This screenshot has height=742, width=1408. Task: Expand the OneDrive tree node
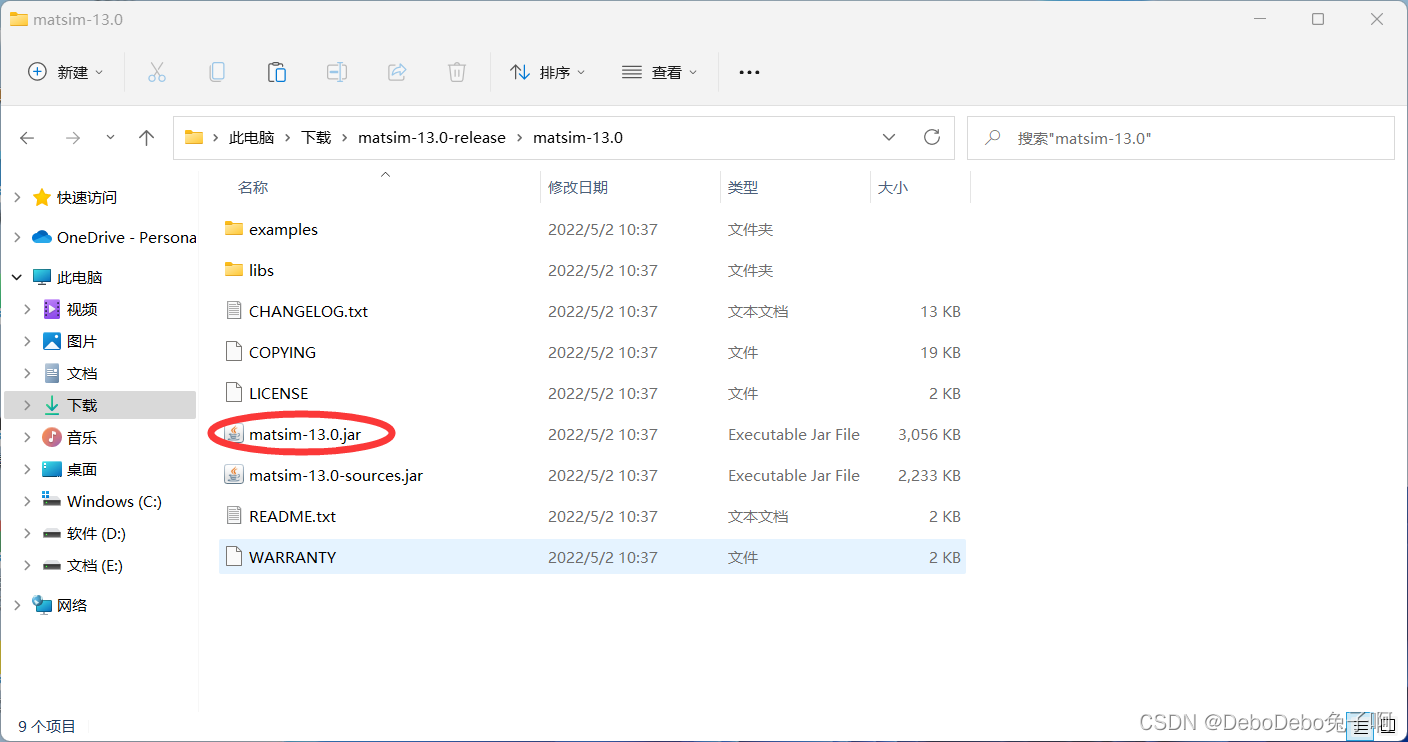point(17,238)
